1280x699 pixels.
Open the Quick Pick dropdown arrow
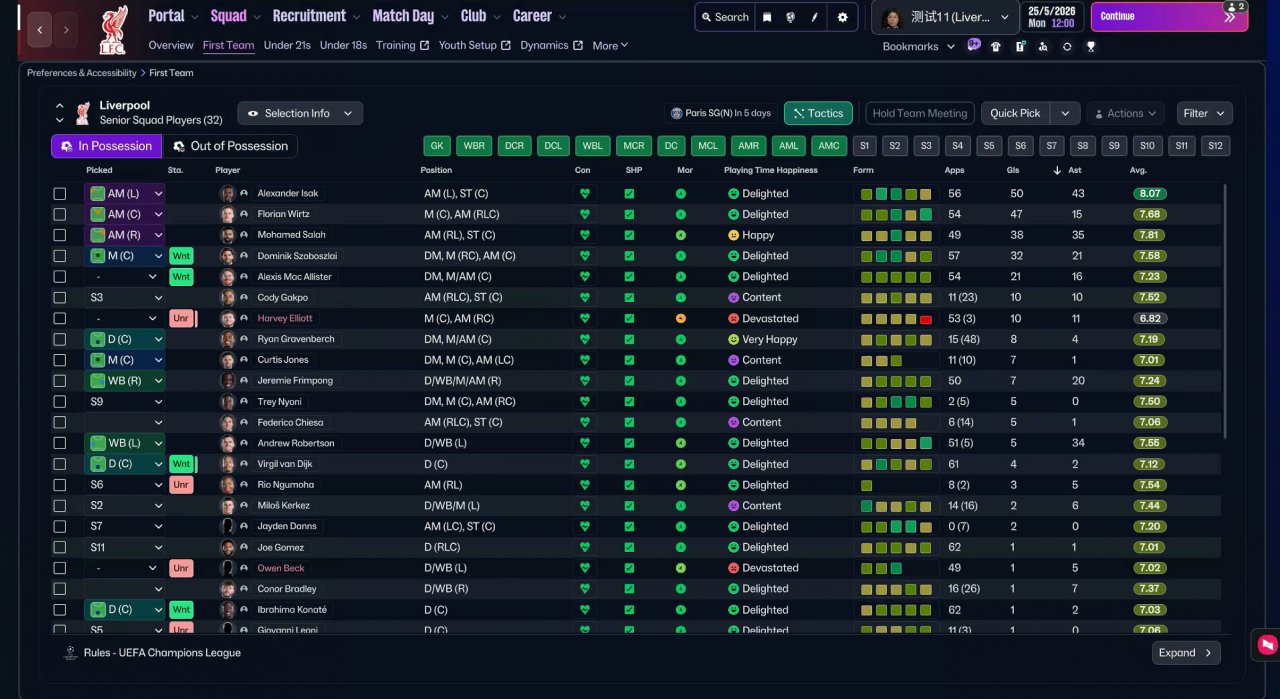1065,113
